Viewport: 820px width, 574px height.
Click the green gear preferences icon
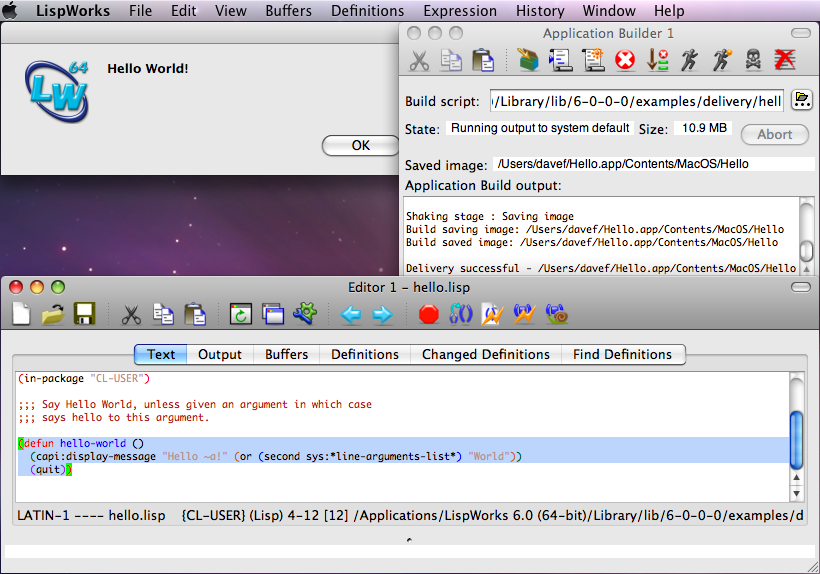tap(305, 314)
